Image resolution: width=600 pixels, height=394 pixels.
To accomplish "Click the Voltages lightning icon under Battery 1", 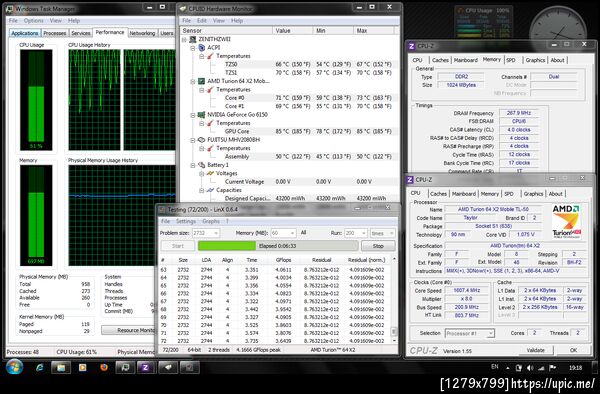I will pyautogui.click(x=210, y=173).
